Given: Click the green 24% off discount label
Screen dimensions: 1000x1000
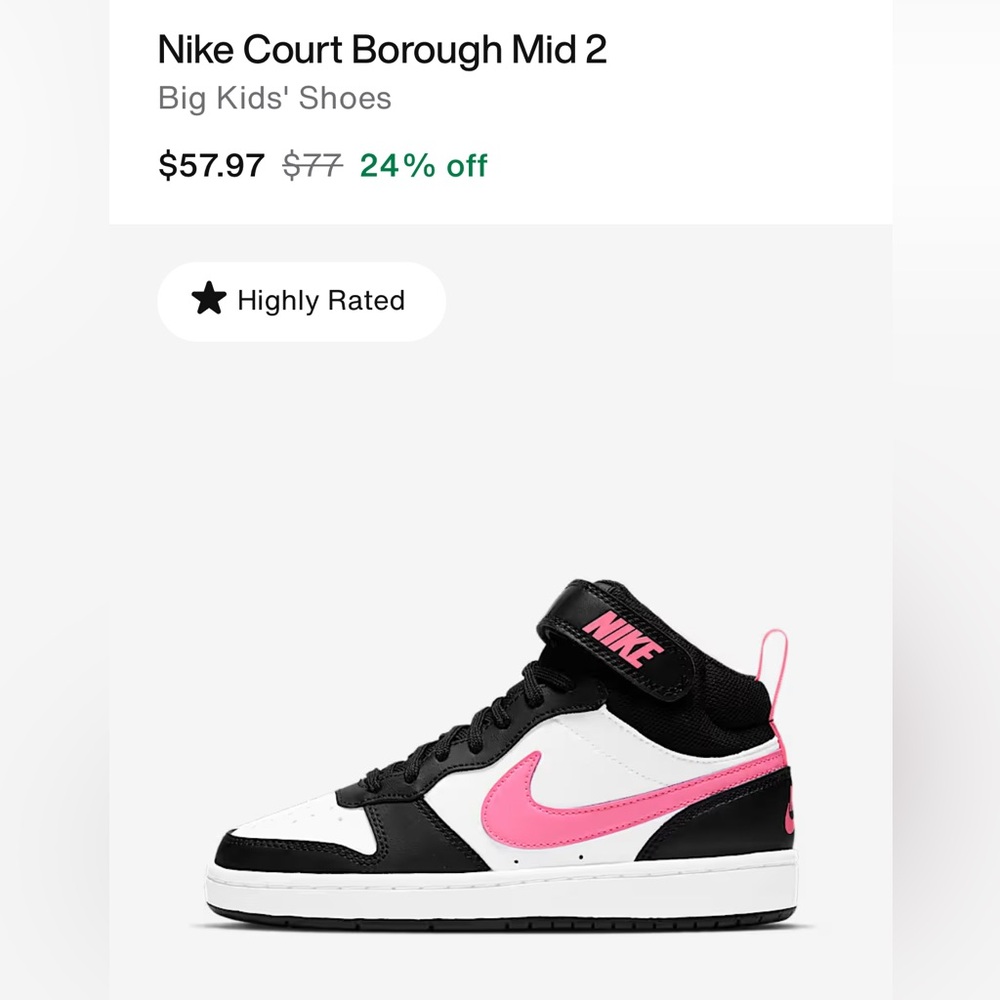Looking at the screenshot, I should 420,165.
